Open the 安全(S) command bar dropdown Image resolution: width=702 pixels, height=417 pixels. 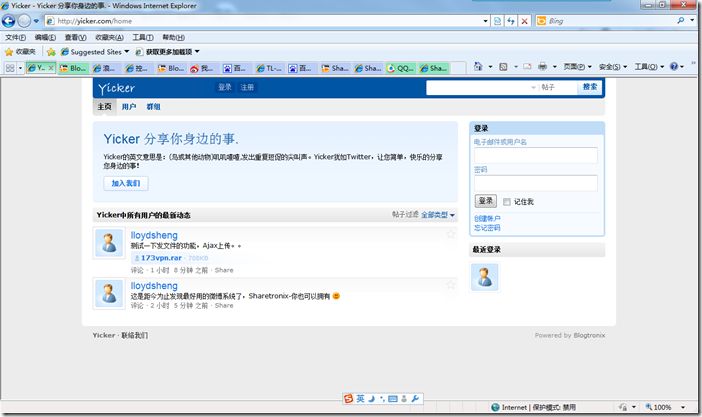point(613,67)
